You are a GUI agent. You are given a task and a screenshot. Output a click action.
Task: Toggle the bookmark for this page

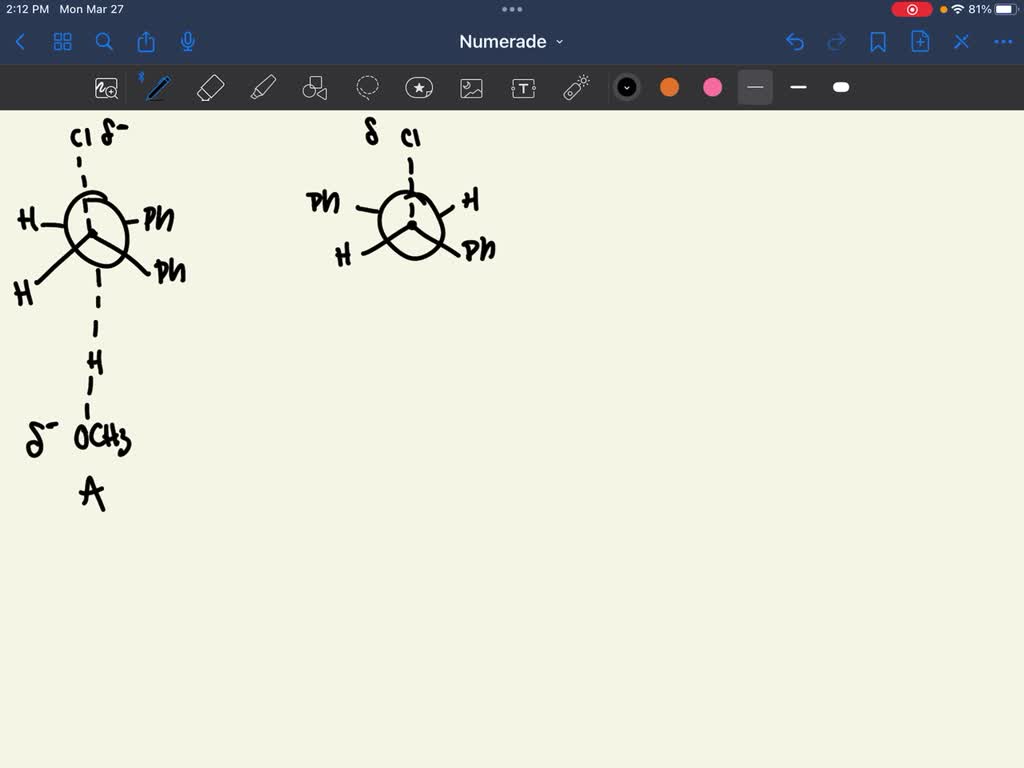(x=880, y=42)
